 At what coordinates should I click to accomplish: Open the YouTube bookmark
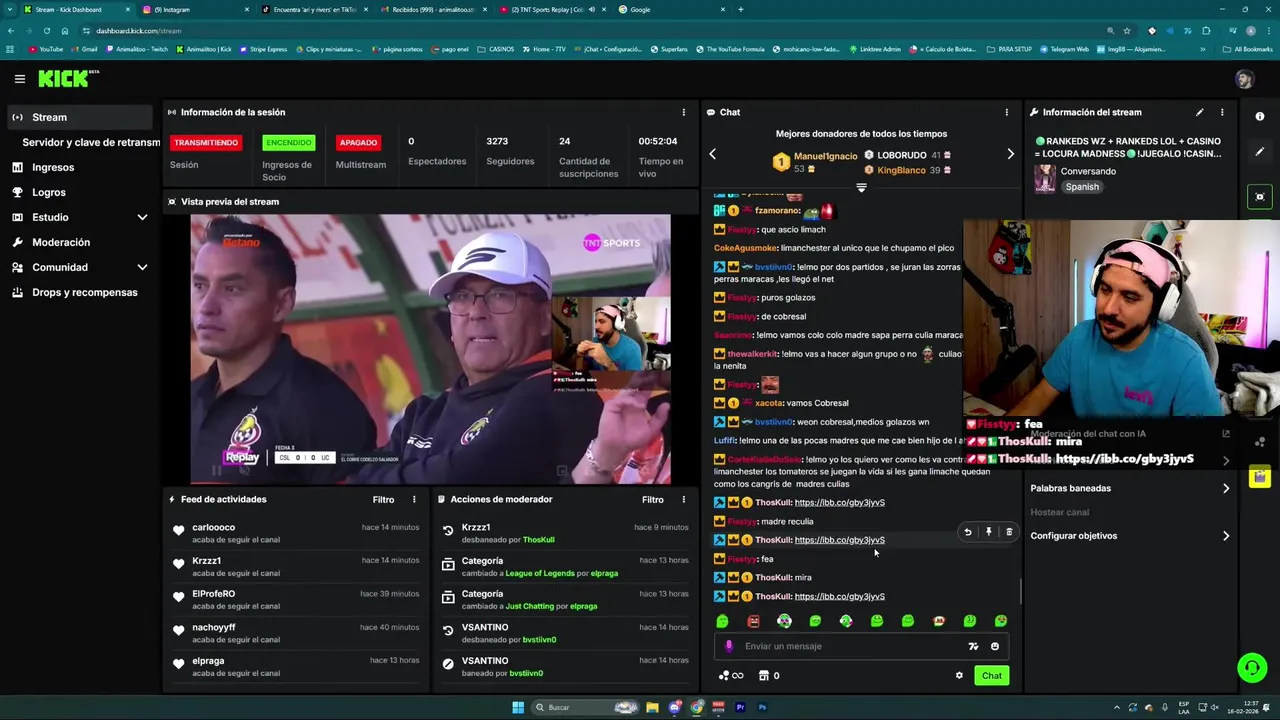(46, 49)
